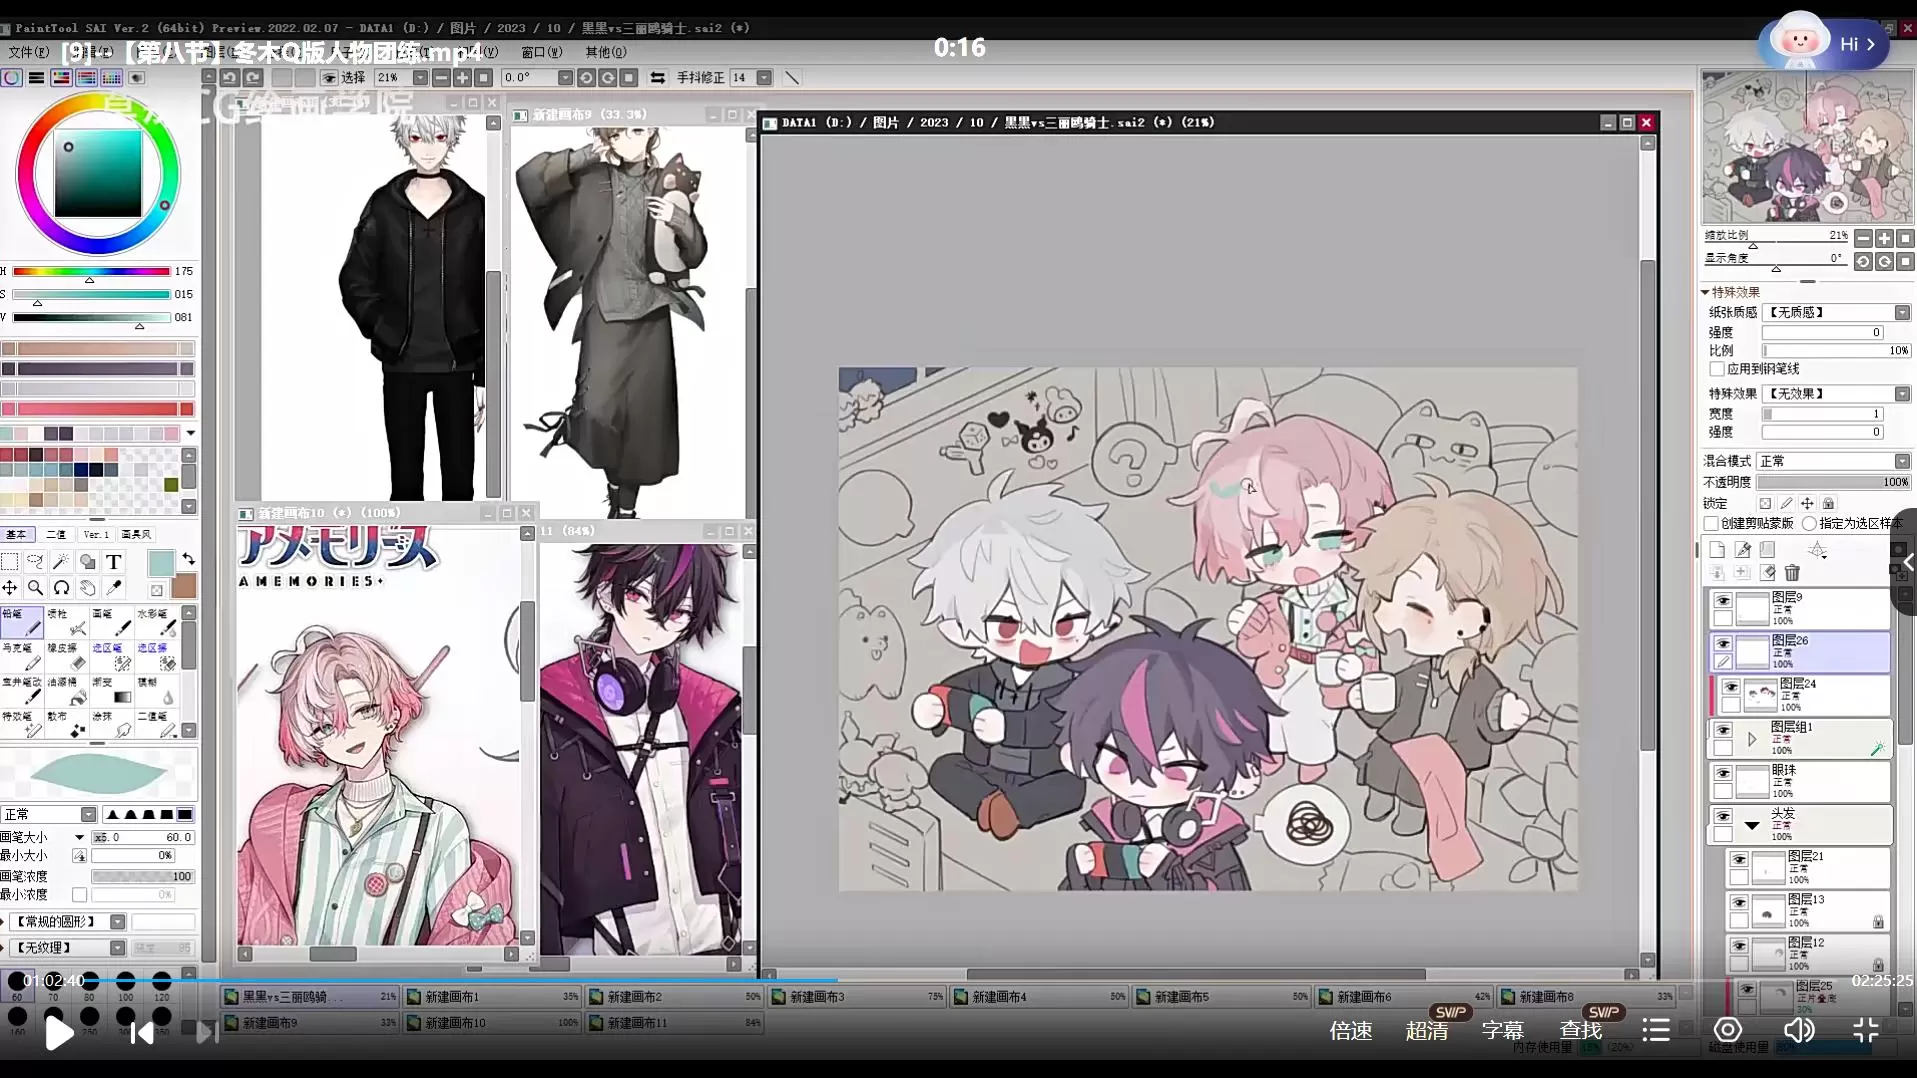The height and width of the screenshot is (1078, 1917).
Task: Zoom in with toolbar plus button
Action: [462, 77]
